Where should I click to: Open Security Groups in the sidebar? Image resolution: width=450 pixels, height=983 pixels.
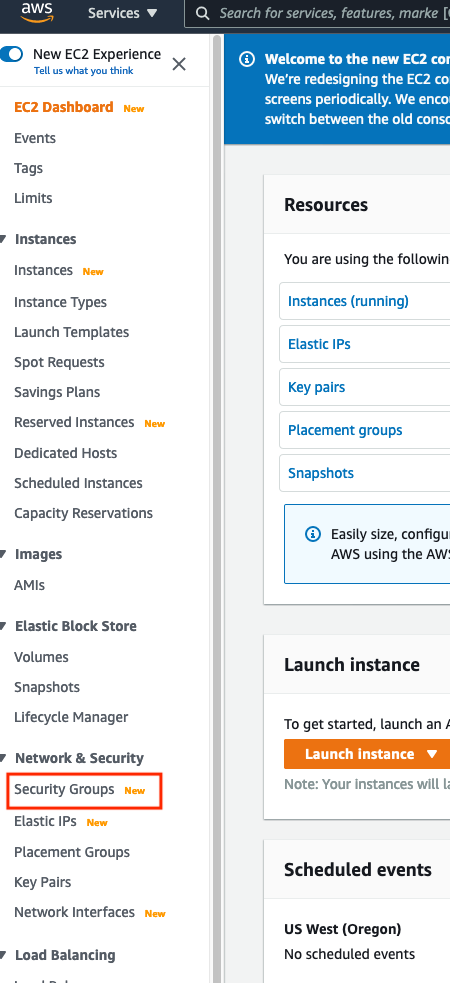pos(64,789)
